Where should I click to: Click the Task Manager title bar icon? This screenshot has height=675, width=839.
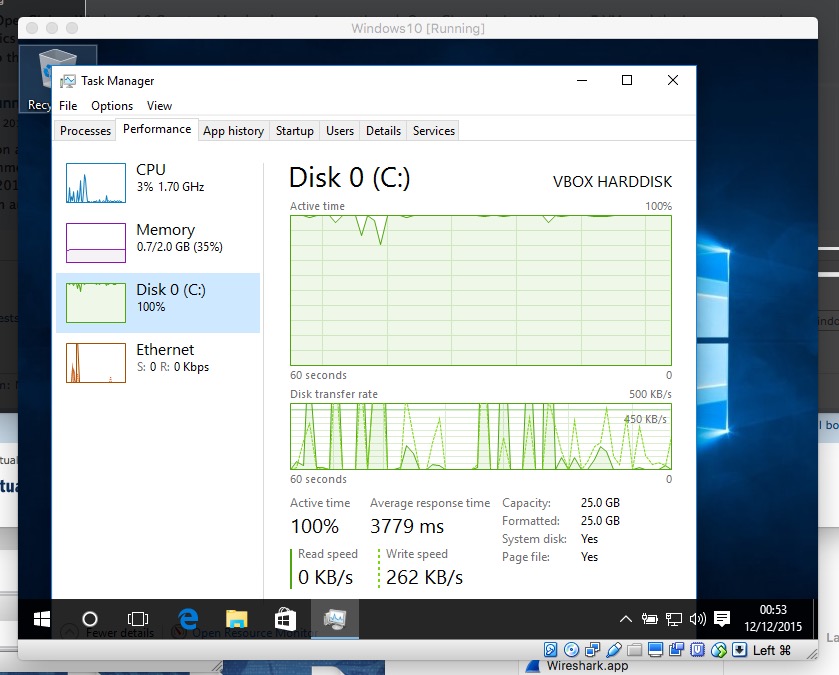point(68,81)
